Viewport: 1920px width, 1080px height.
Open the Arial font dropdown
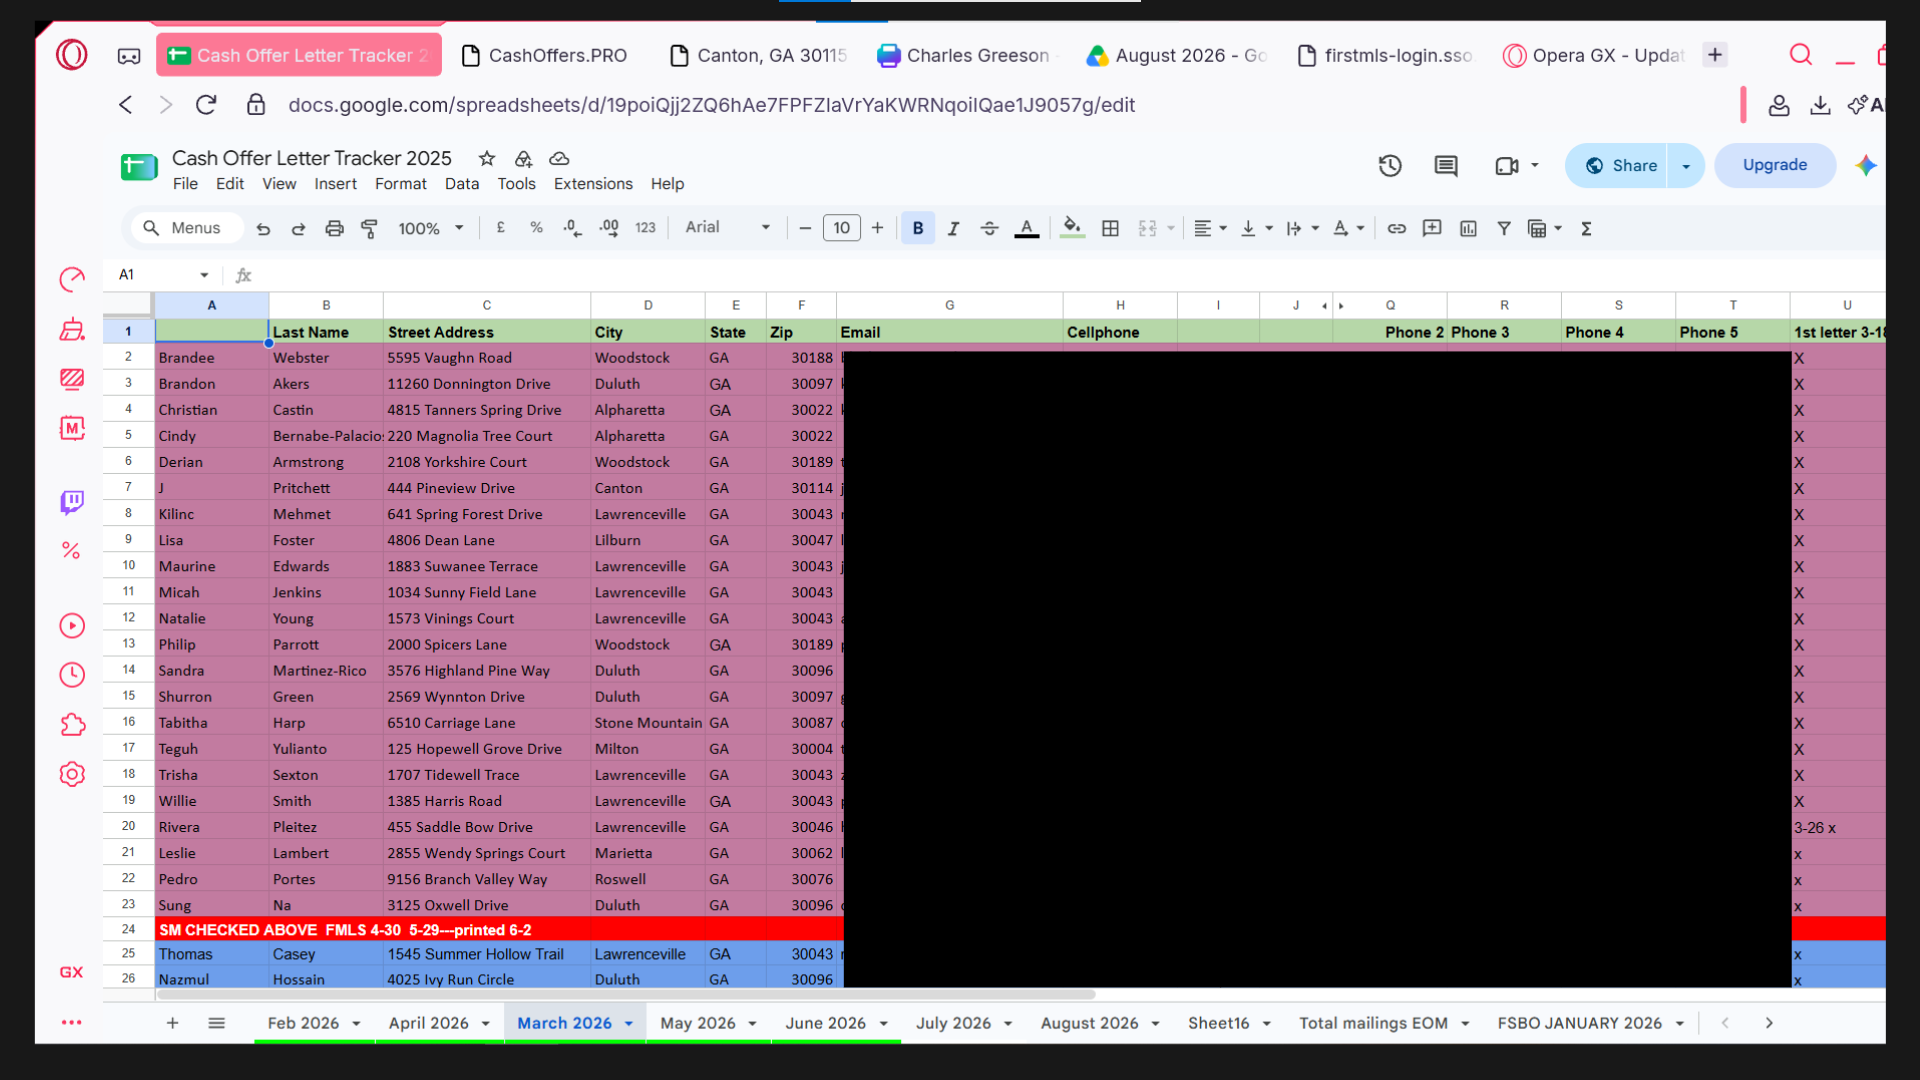727,228
